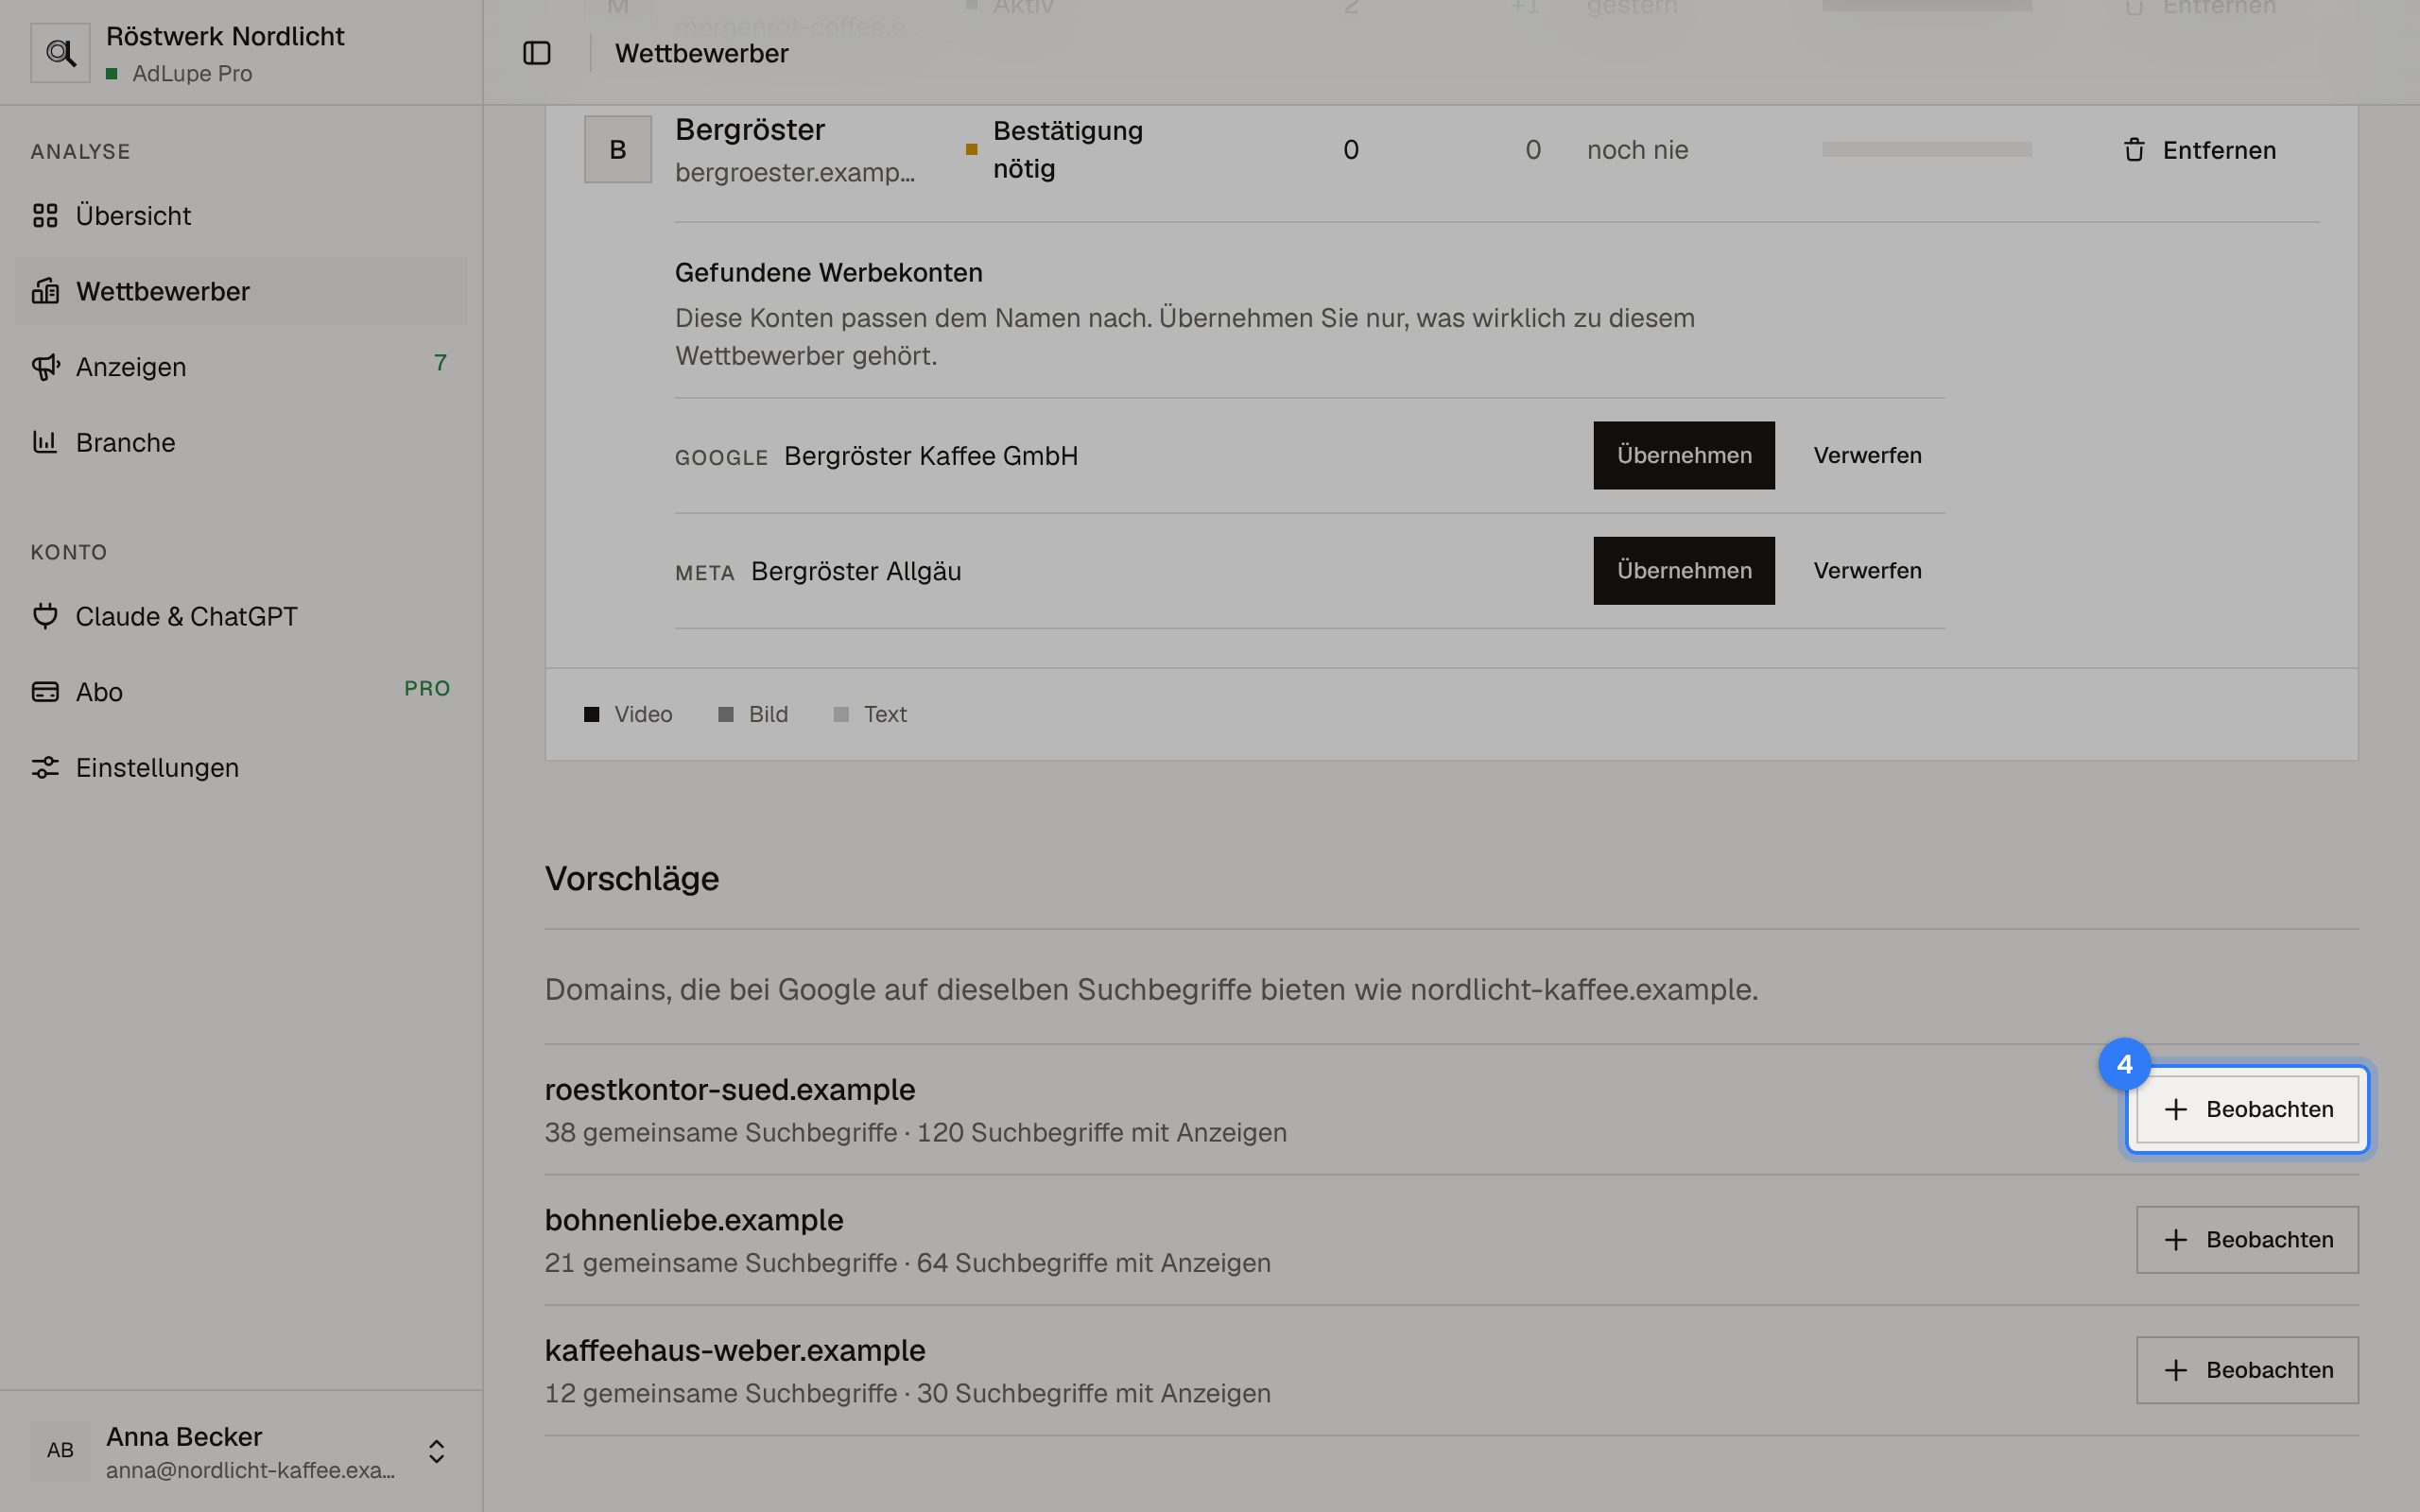
Task: Click the Branche bar chart icon
Action: tap(45, 442)
